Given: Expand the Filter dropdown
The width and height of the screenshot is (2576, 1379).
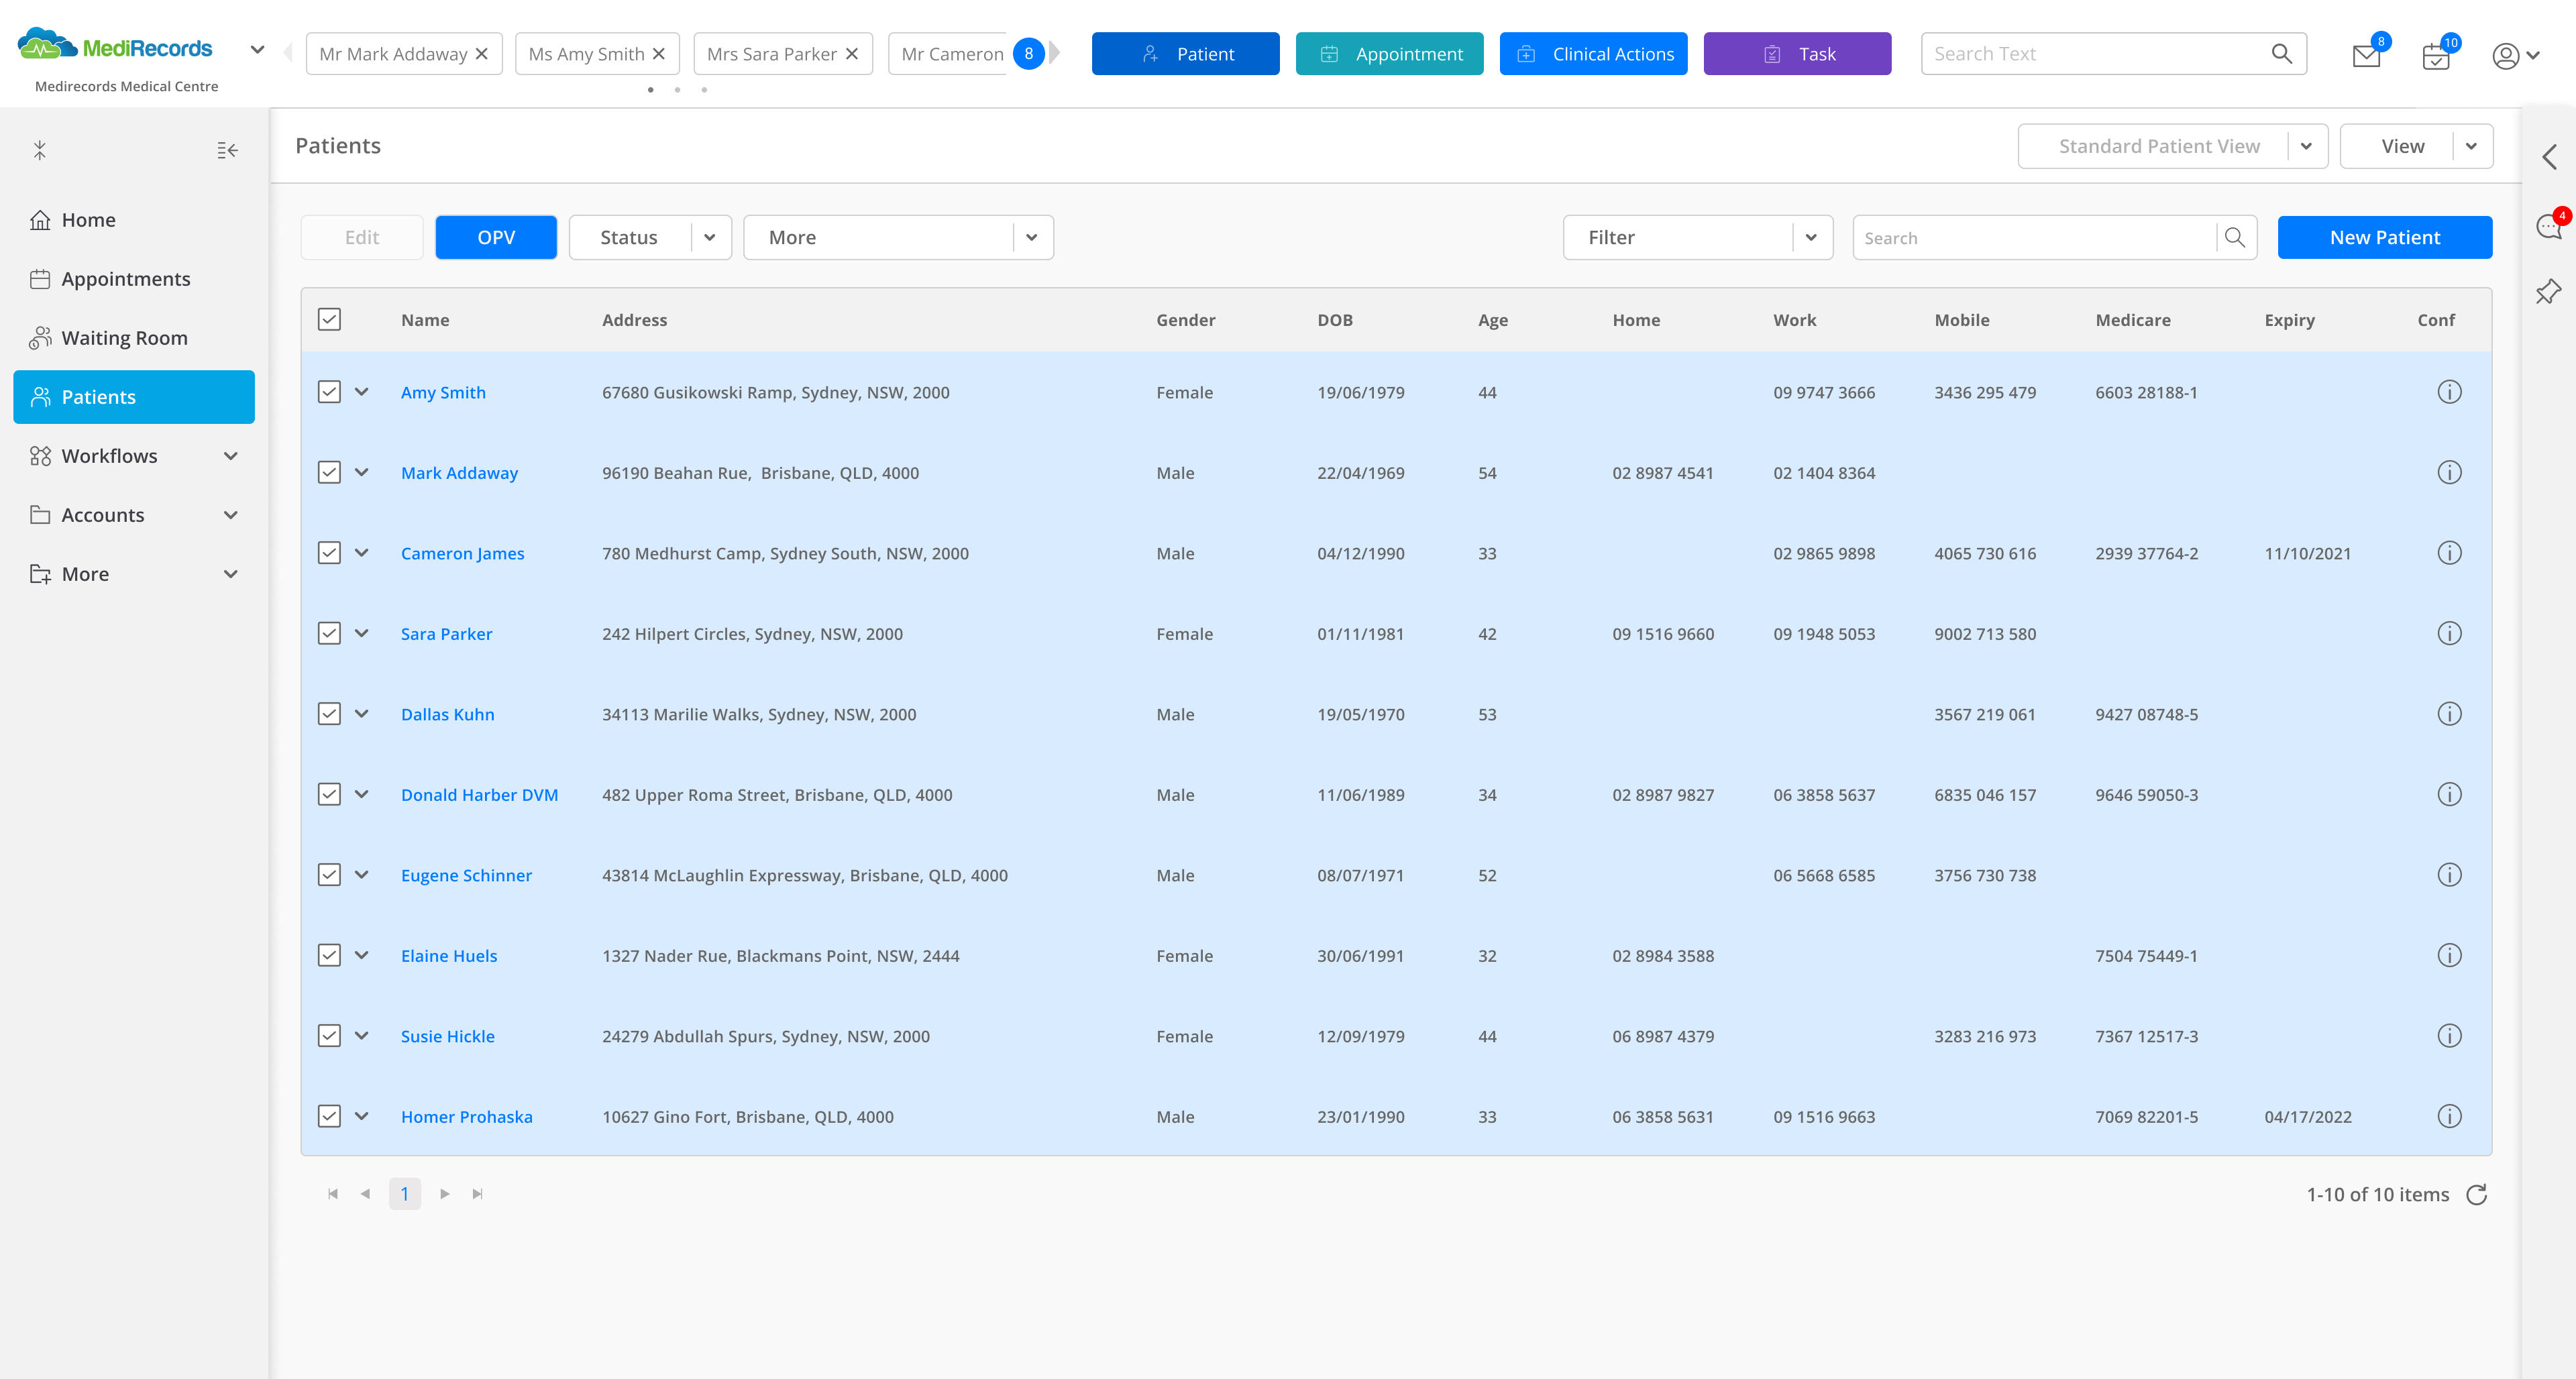Looking at the screenshot, I should click(x=1810, y=238).
